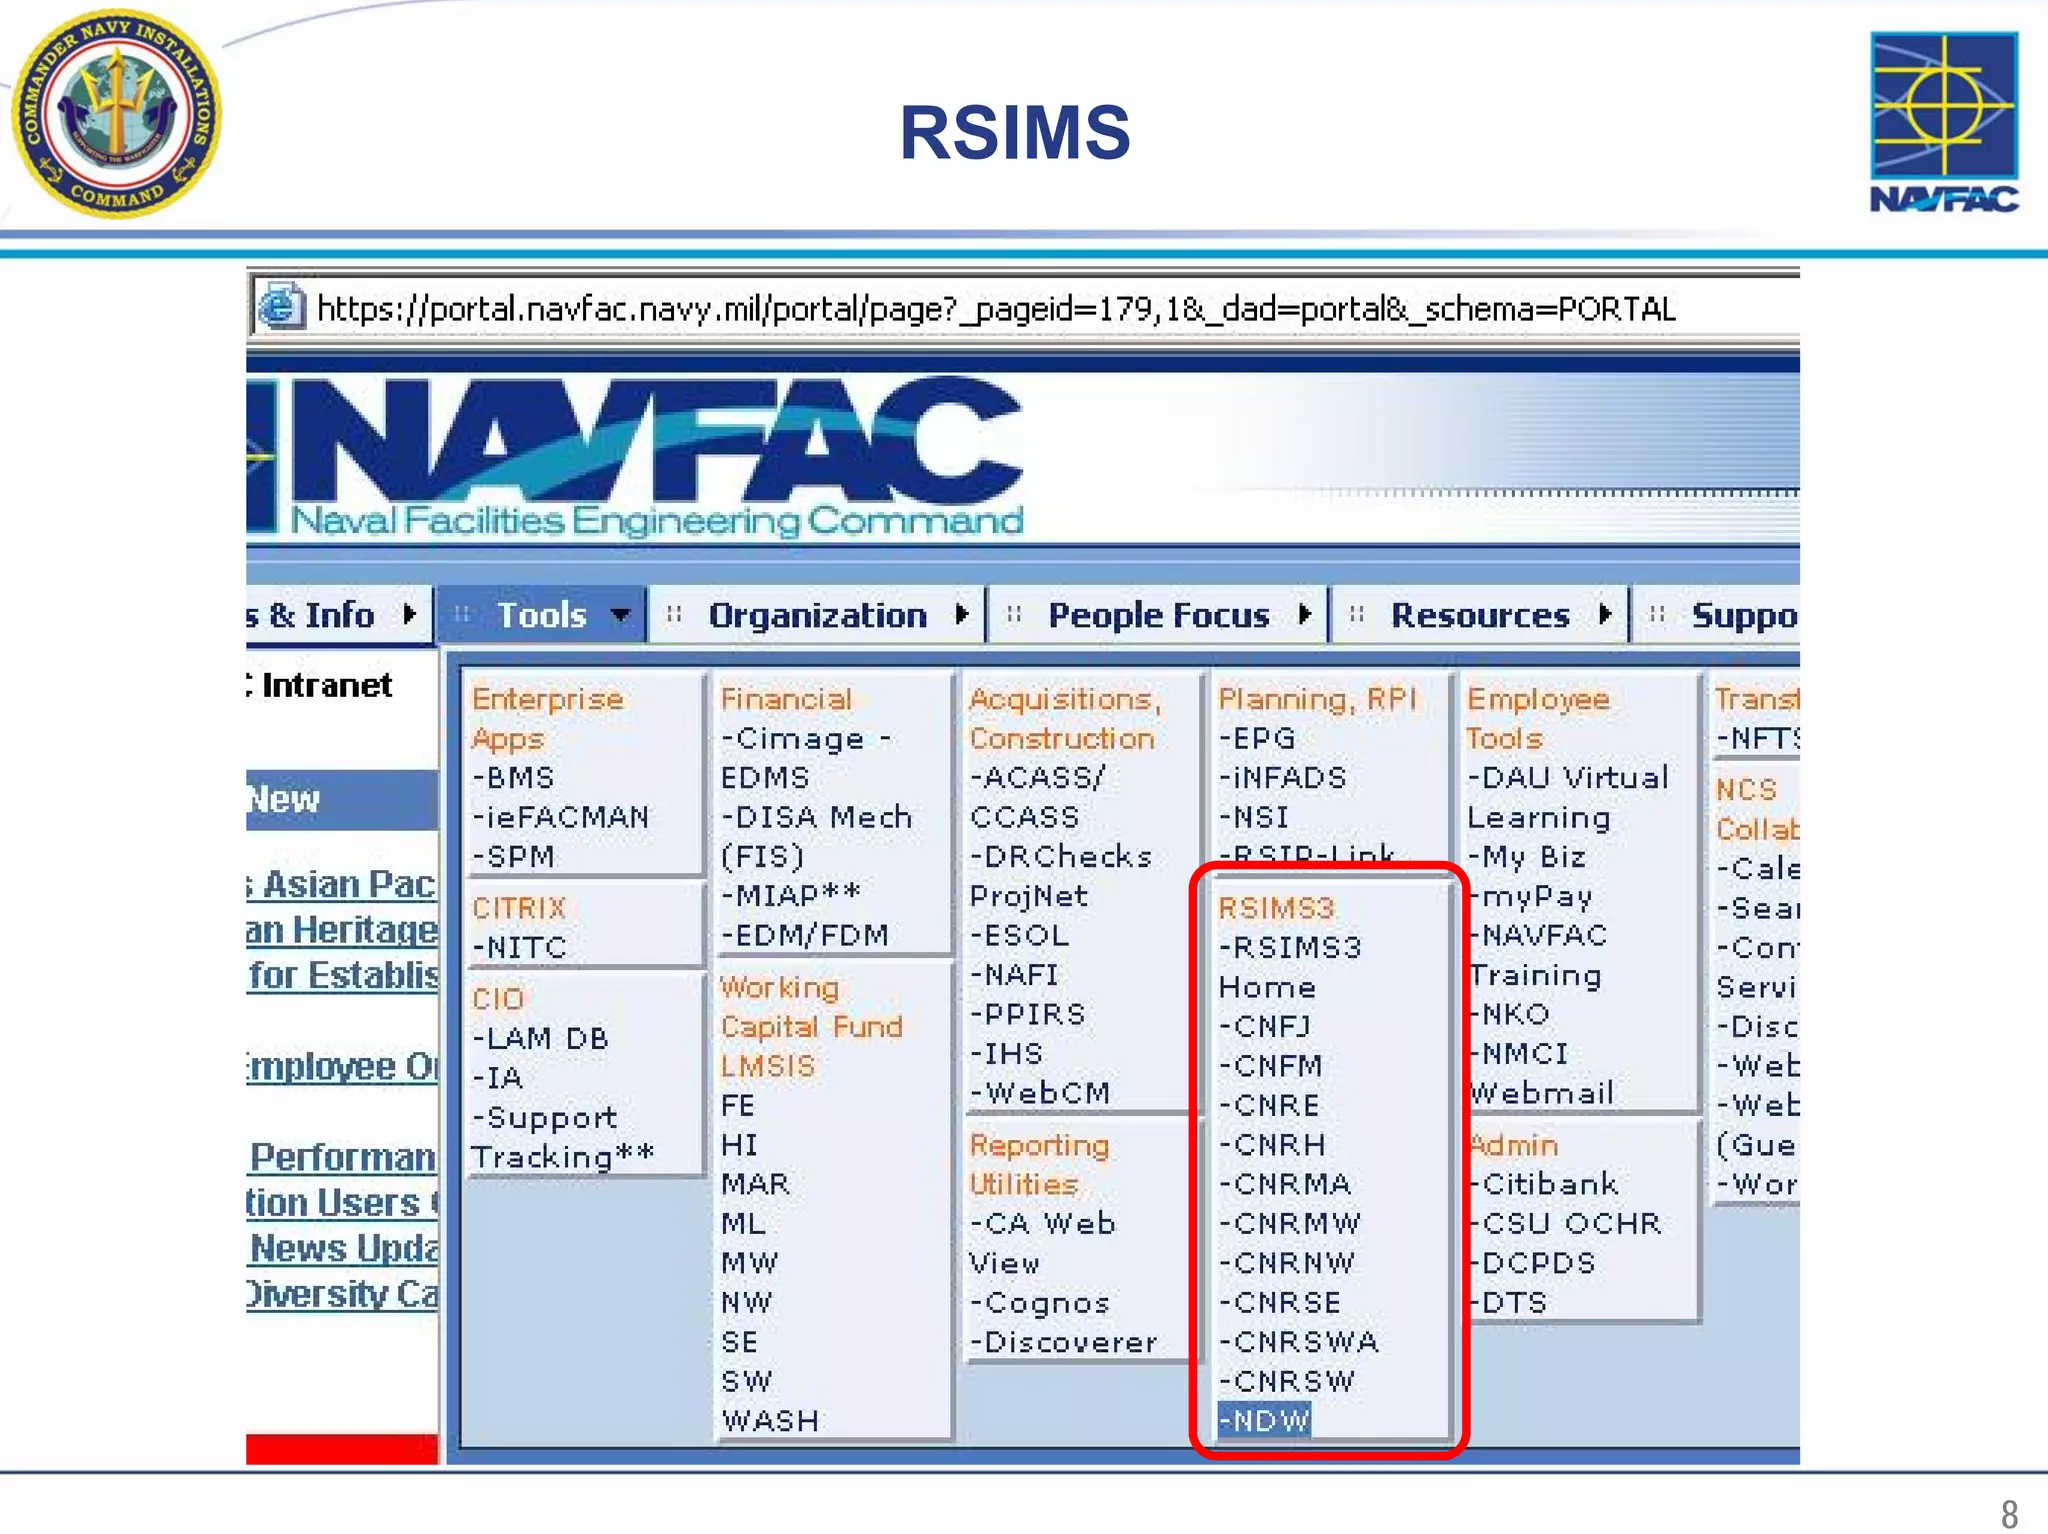The height and width of the screenshot is (1534, 2048).
Task: Select WASH under LMSIS list
Action: [x=770, y=1421]
